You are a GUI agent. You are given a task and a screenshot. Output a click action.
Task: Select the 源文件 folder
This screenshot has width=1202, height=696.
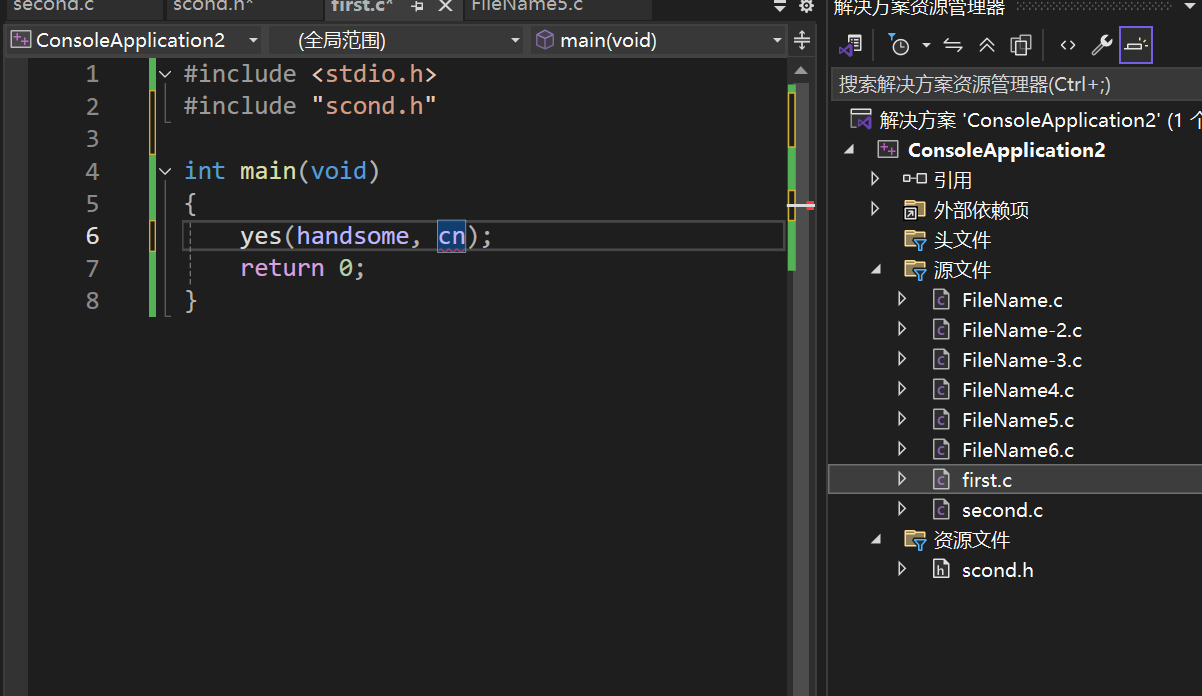coord(961,270)
